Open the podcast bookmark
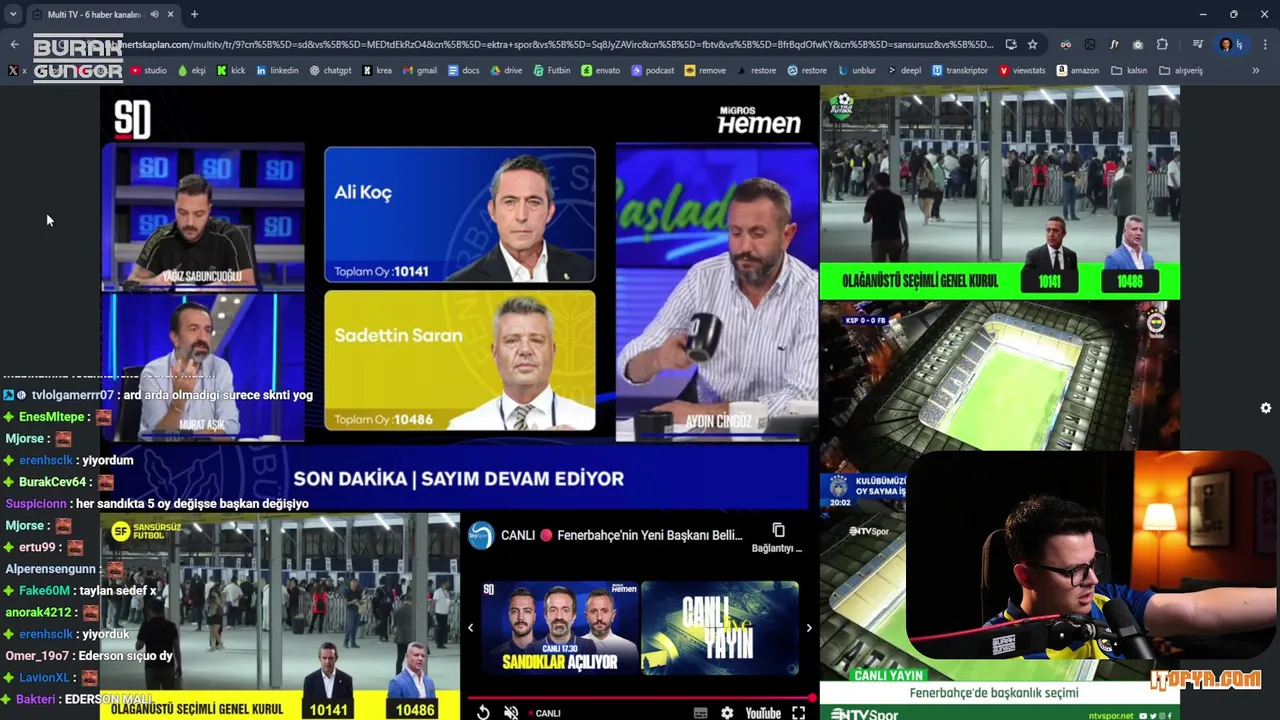1280x720 pixels. pos(652,70)
